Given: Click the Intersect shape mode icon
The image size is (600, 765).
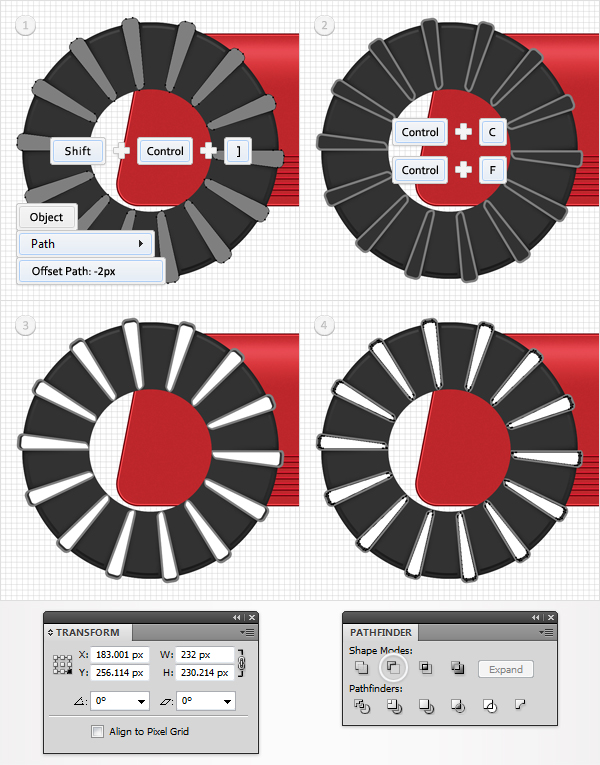Looking at the screenshot, I should click(425, 667).
